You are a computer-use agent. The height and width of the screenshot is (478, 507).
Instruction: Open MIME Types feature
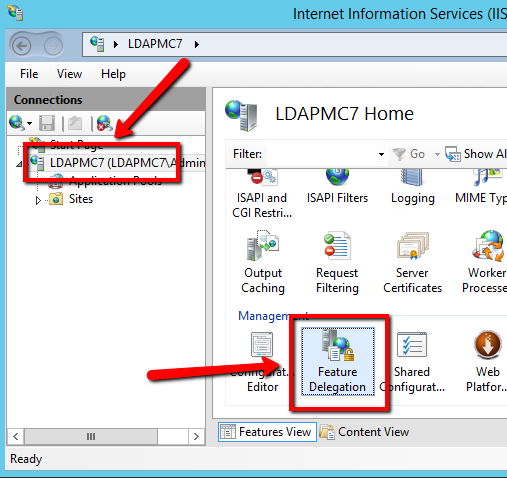tap(482, 187)
